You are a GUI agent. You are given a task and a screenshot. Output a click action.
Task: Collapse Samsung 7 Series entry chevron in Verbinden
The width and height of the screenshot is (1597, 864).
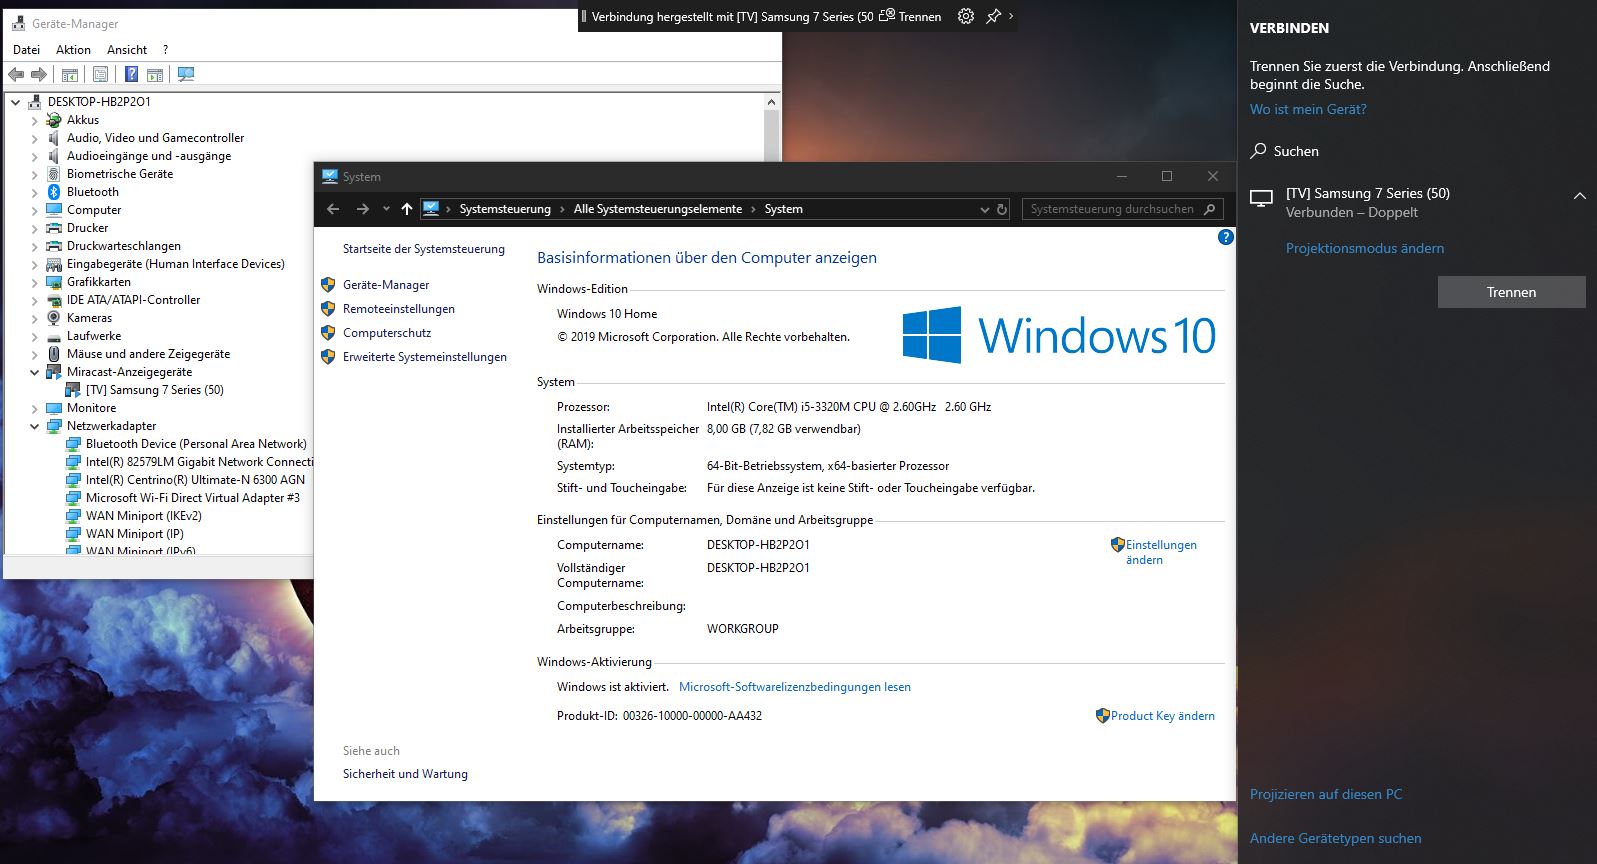(x=1579, y=196)
